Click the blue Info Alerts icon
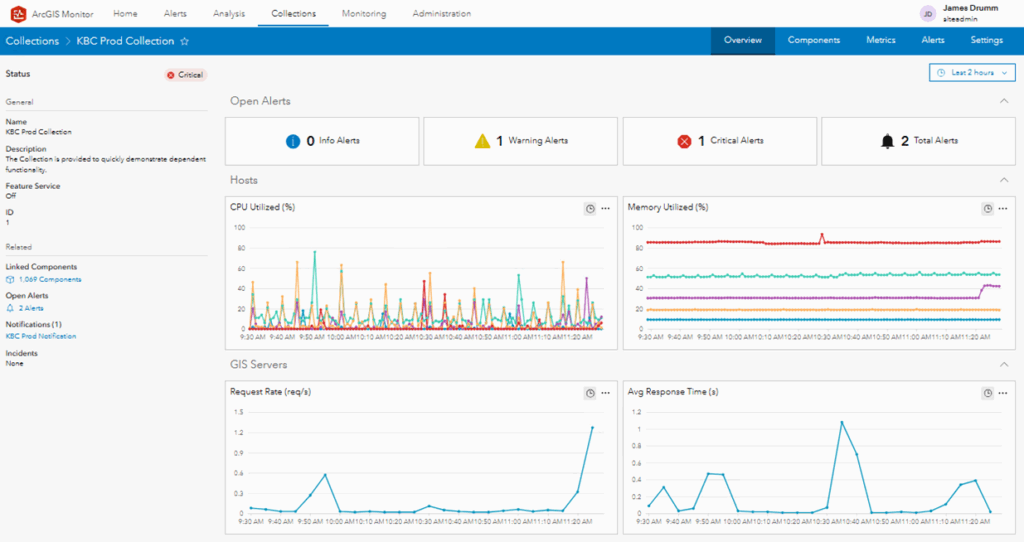The width and height of the screenshot is (1024, 542). (293, 141)
